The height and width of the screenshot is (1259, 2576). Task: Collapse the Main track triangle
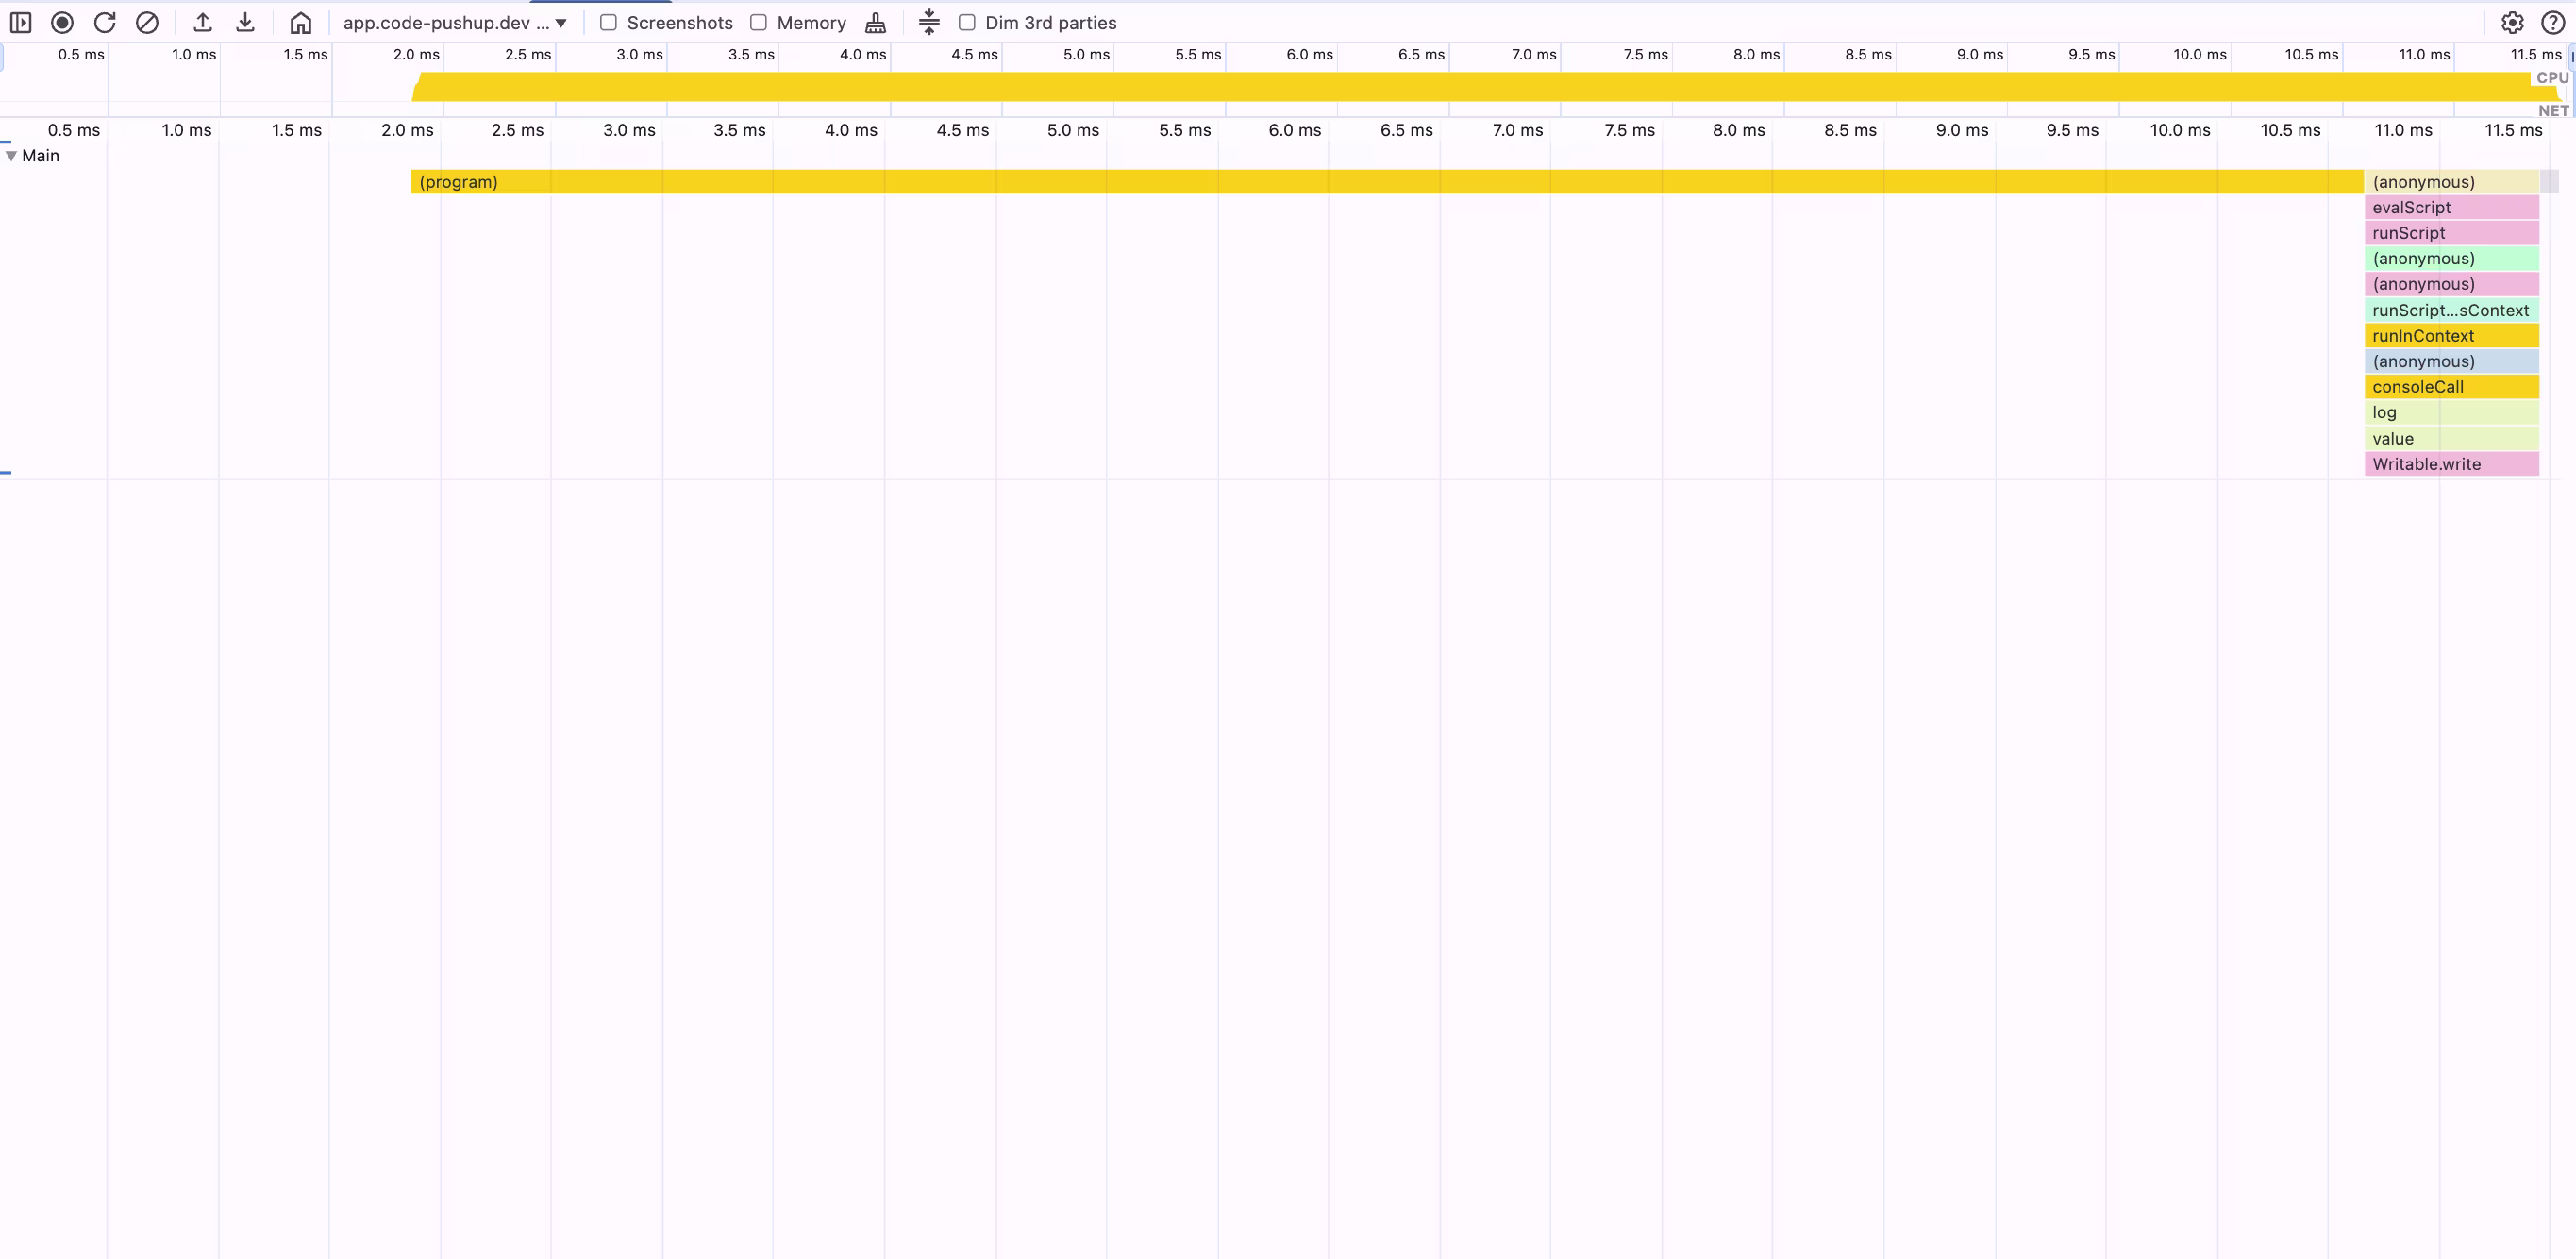[11, 156]
